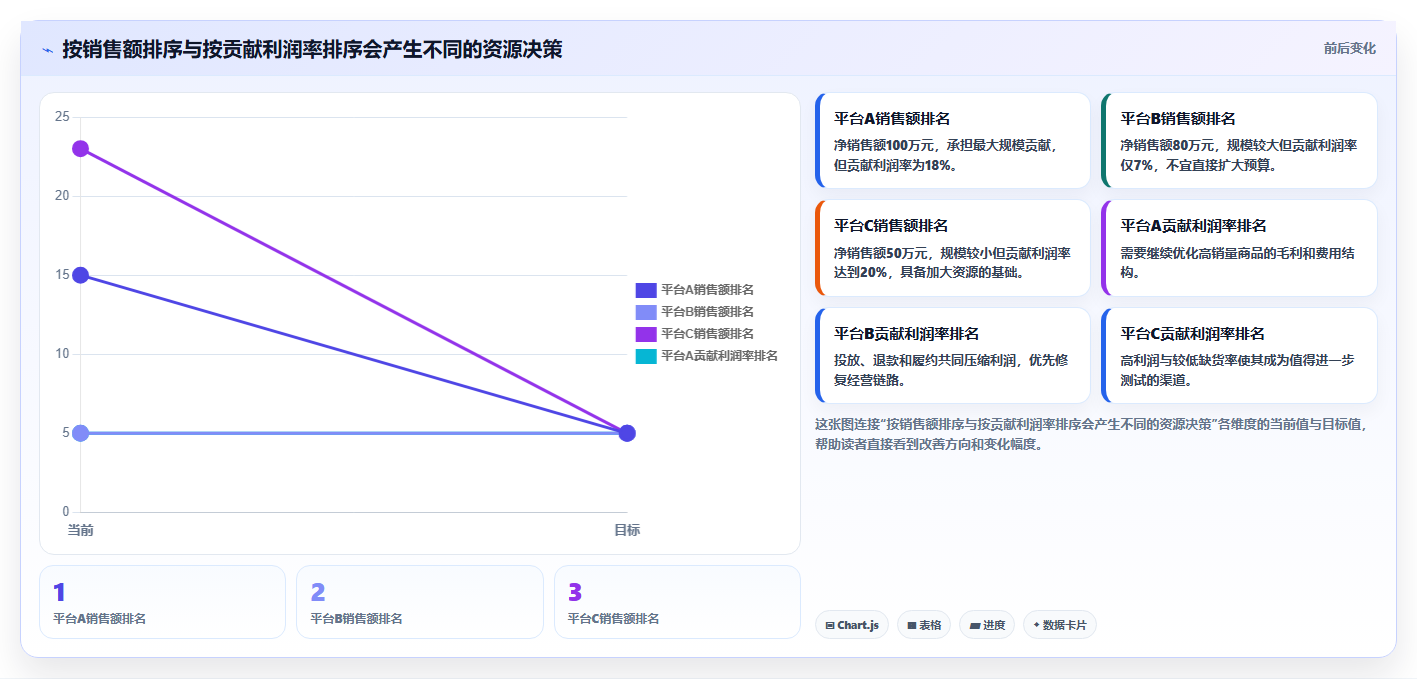1417x679 pixels.
Task: Click the light blue 当前 point at 5
Action: 80,433
